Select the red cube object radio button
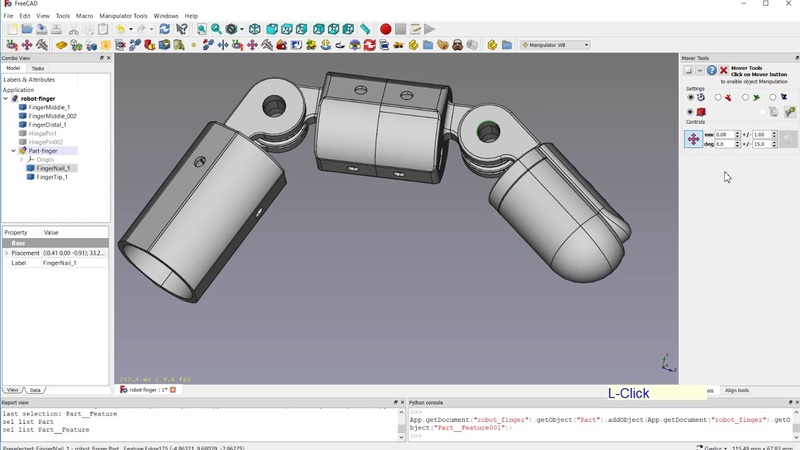Viewport: 800px width, 450px height. tap(690, 112)
